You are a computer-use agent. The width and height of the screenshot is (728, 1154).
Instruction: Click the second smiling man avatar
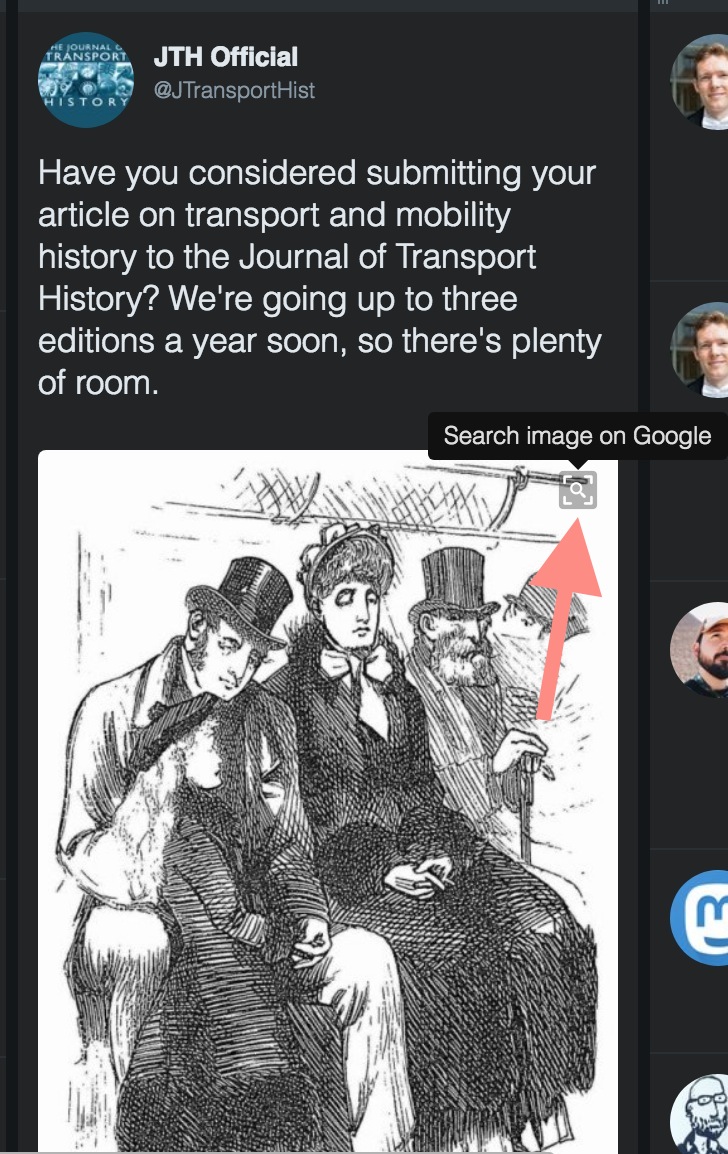click(699, 350)
